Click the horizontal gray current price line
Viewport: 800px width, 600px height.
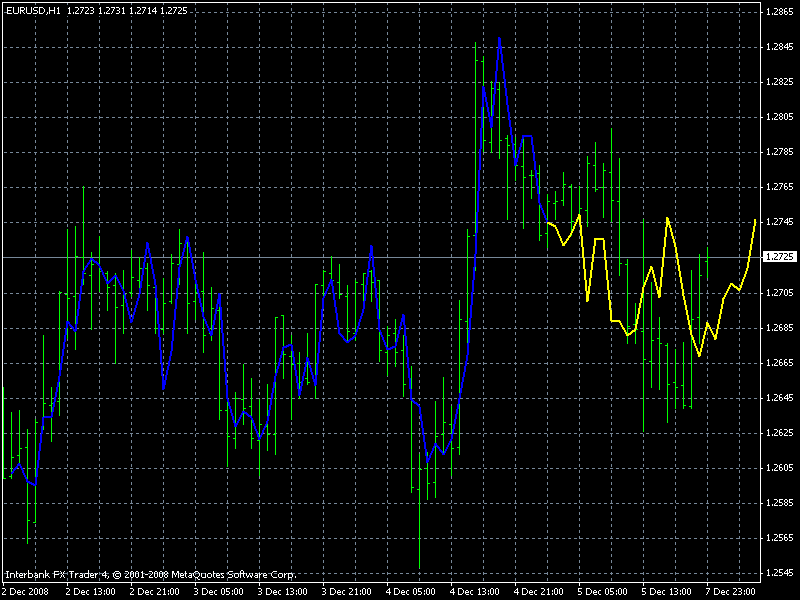(x=381, y=258)
